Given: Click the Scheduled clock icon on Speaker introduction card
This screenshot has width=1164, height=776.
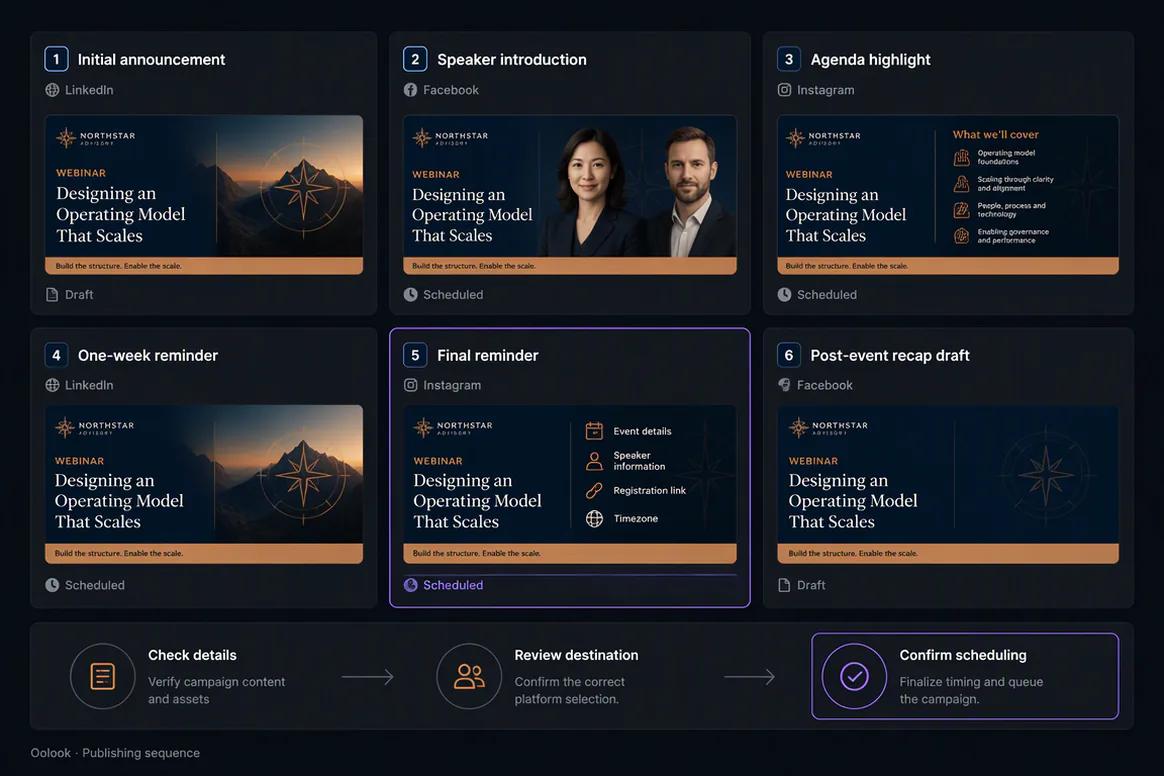Looking at the screenshot, I should click(x=411, y=295).
